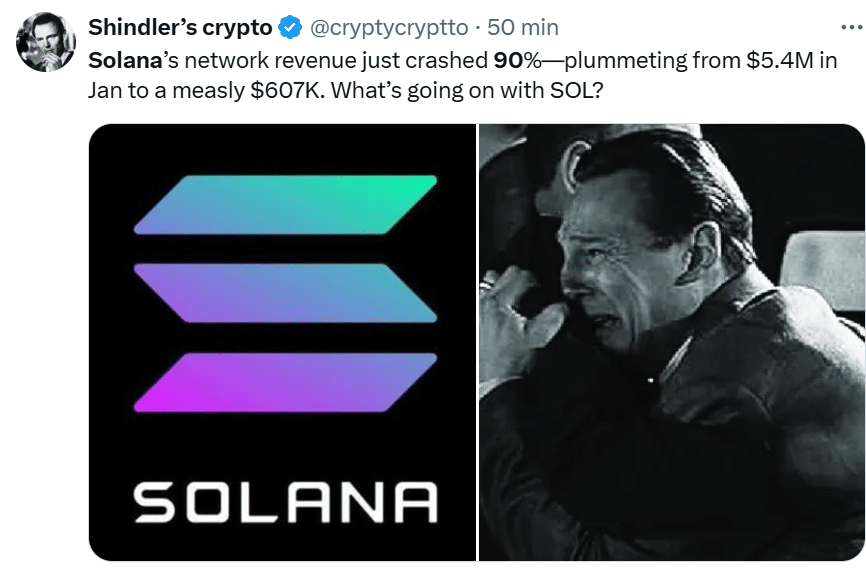Image resolution: width=866 pixels, height=572 pixels.
Task: Open the tweet via 50 min timestamp
Action: click(523, 27)
